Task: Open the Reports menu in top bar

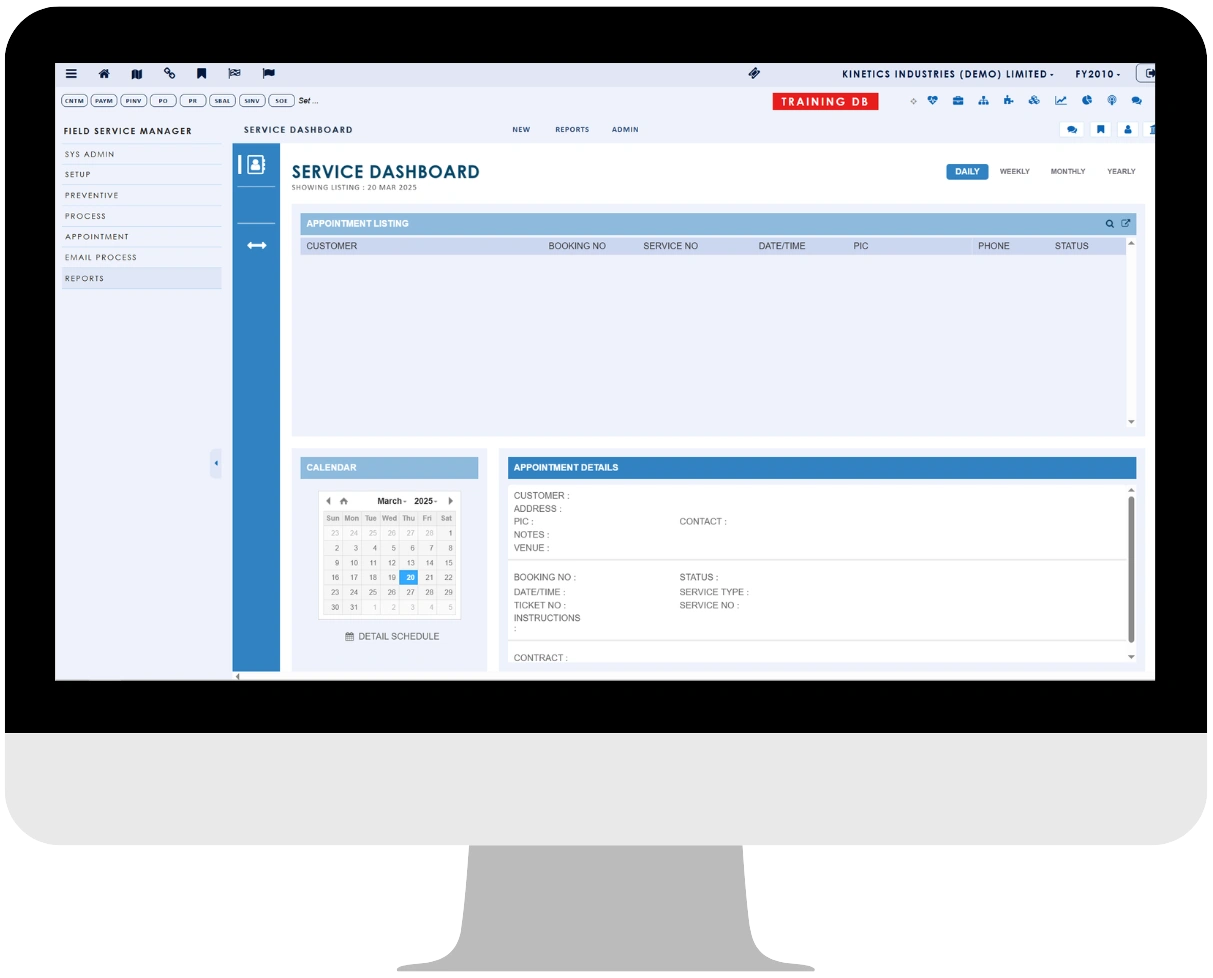Action: tap(572, 130)
